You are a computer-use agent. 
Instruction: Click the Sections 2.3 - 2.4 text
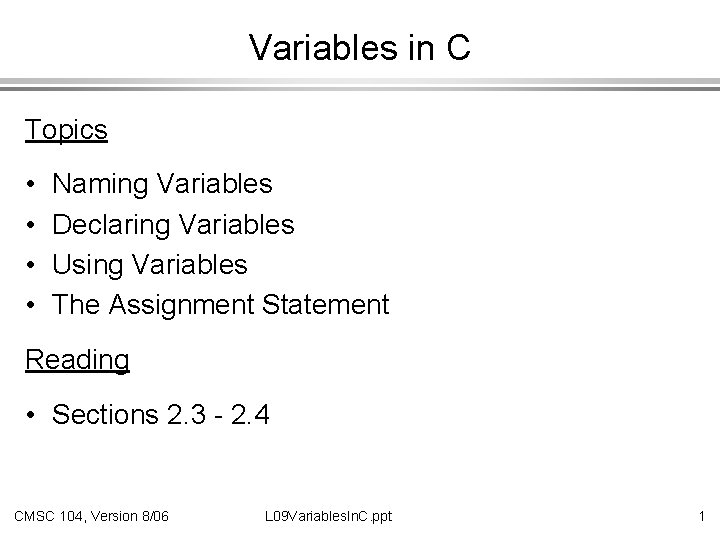pos(160,414)
